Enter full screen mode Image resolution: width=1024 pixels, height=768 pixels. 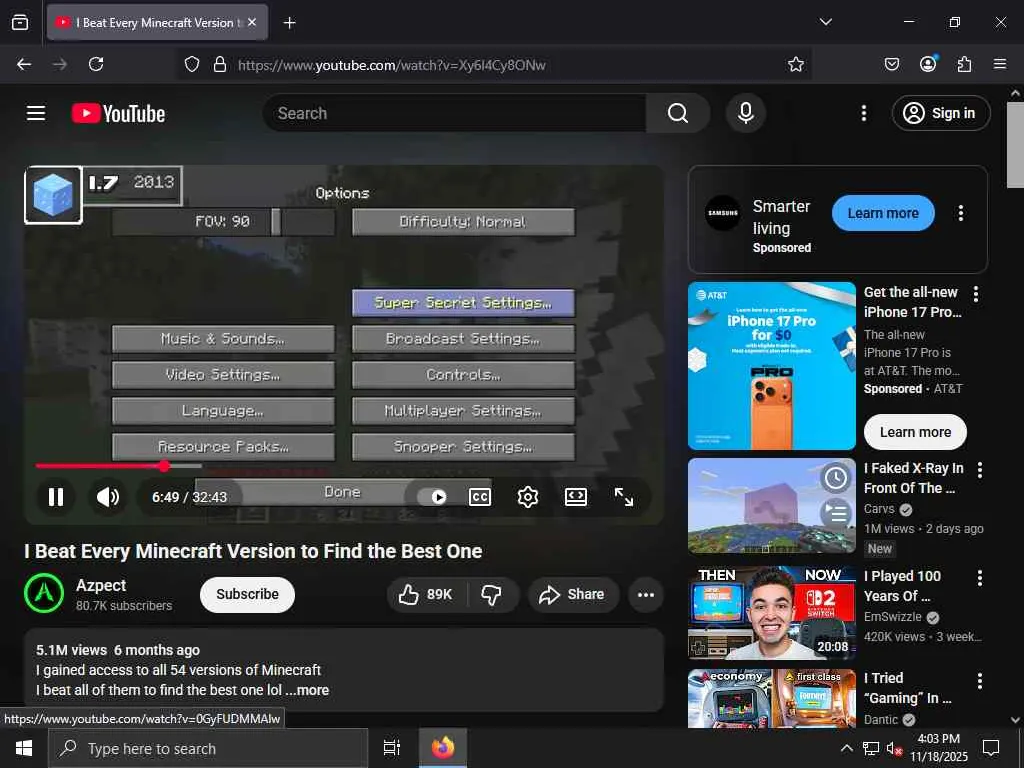point(624,498)
